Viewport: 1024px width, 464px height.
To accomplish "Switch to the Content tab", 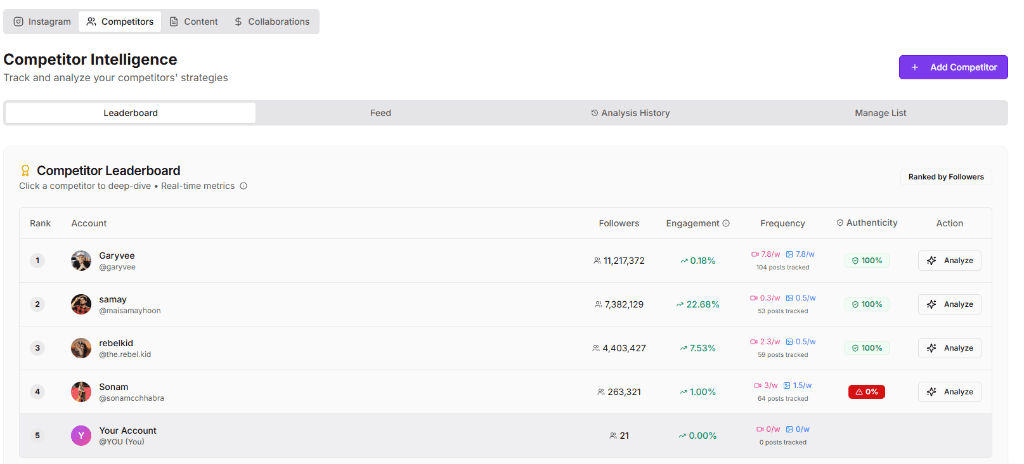I will [x=193, y=22].
